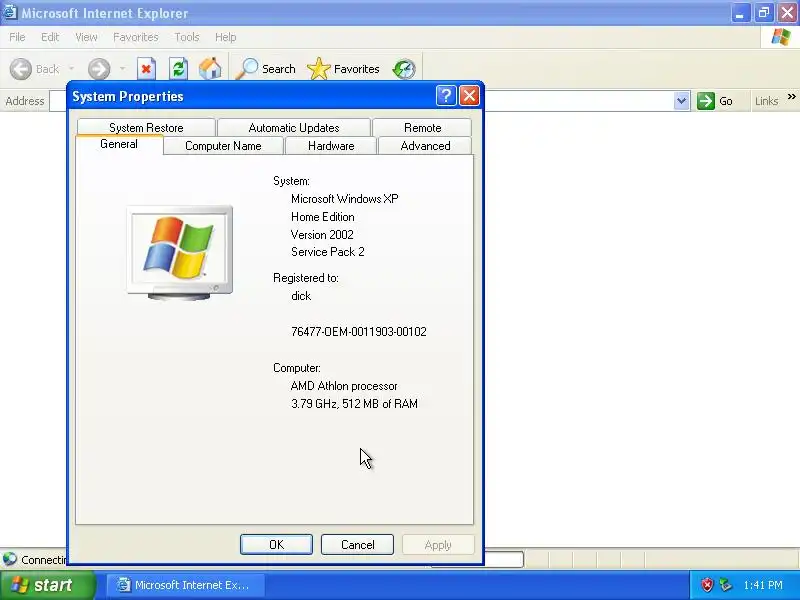Open the Search magnifier in the toolbar

tap(247, 69)
